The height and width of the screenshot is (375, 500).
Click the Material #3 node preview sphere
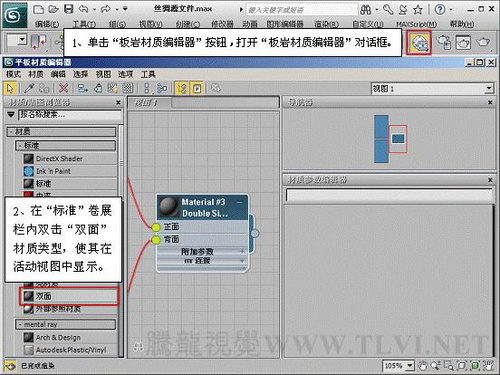[169, 207]
